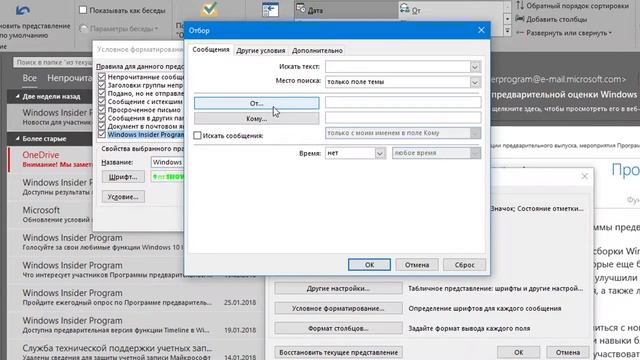Click the Кому... button
This screenshot has width=640, height=360.
256,119
